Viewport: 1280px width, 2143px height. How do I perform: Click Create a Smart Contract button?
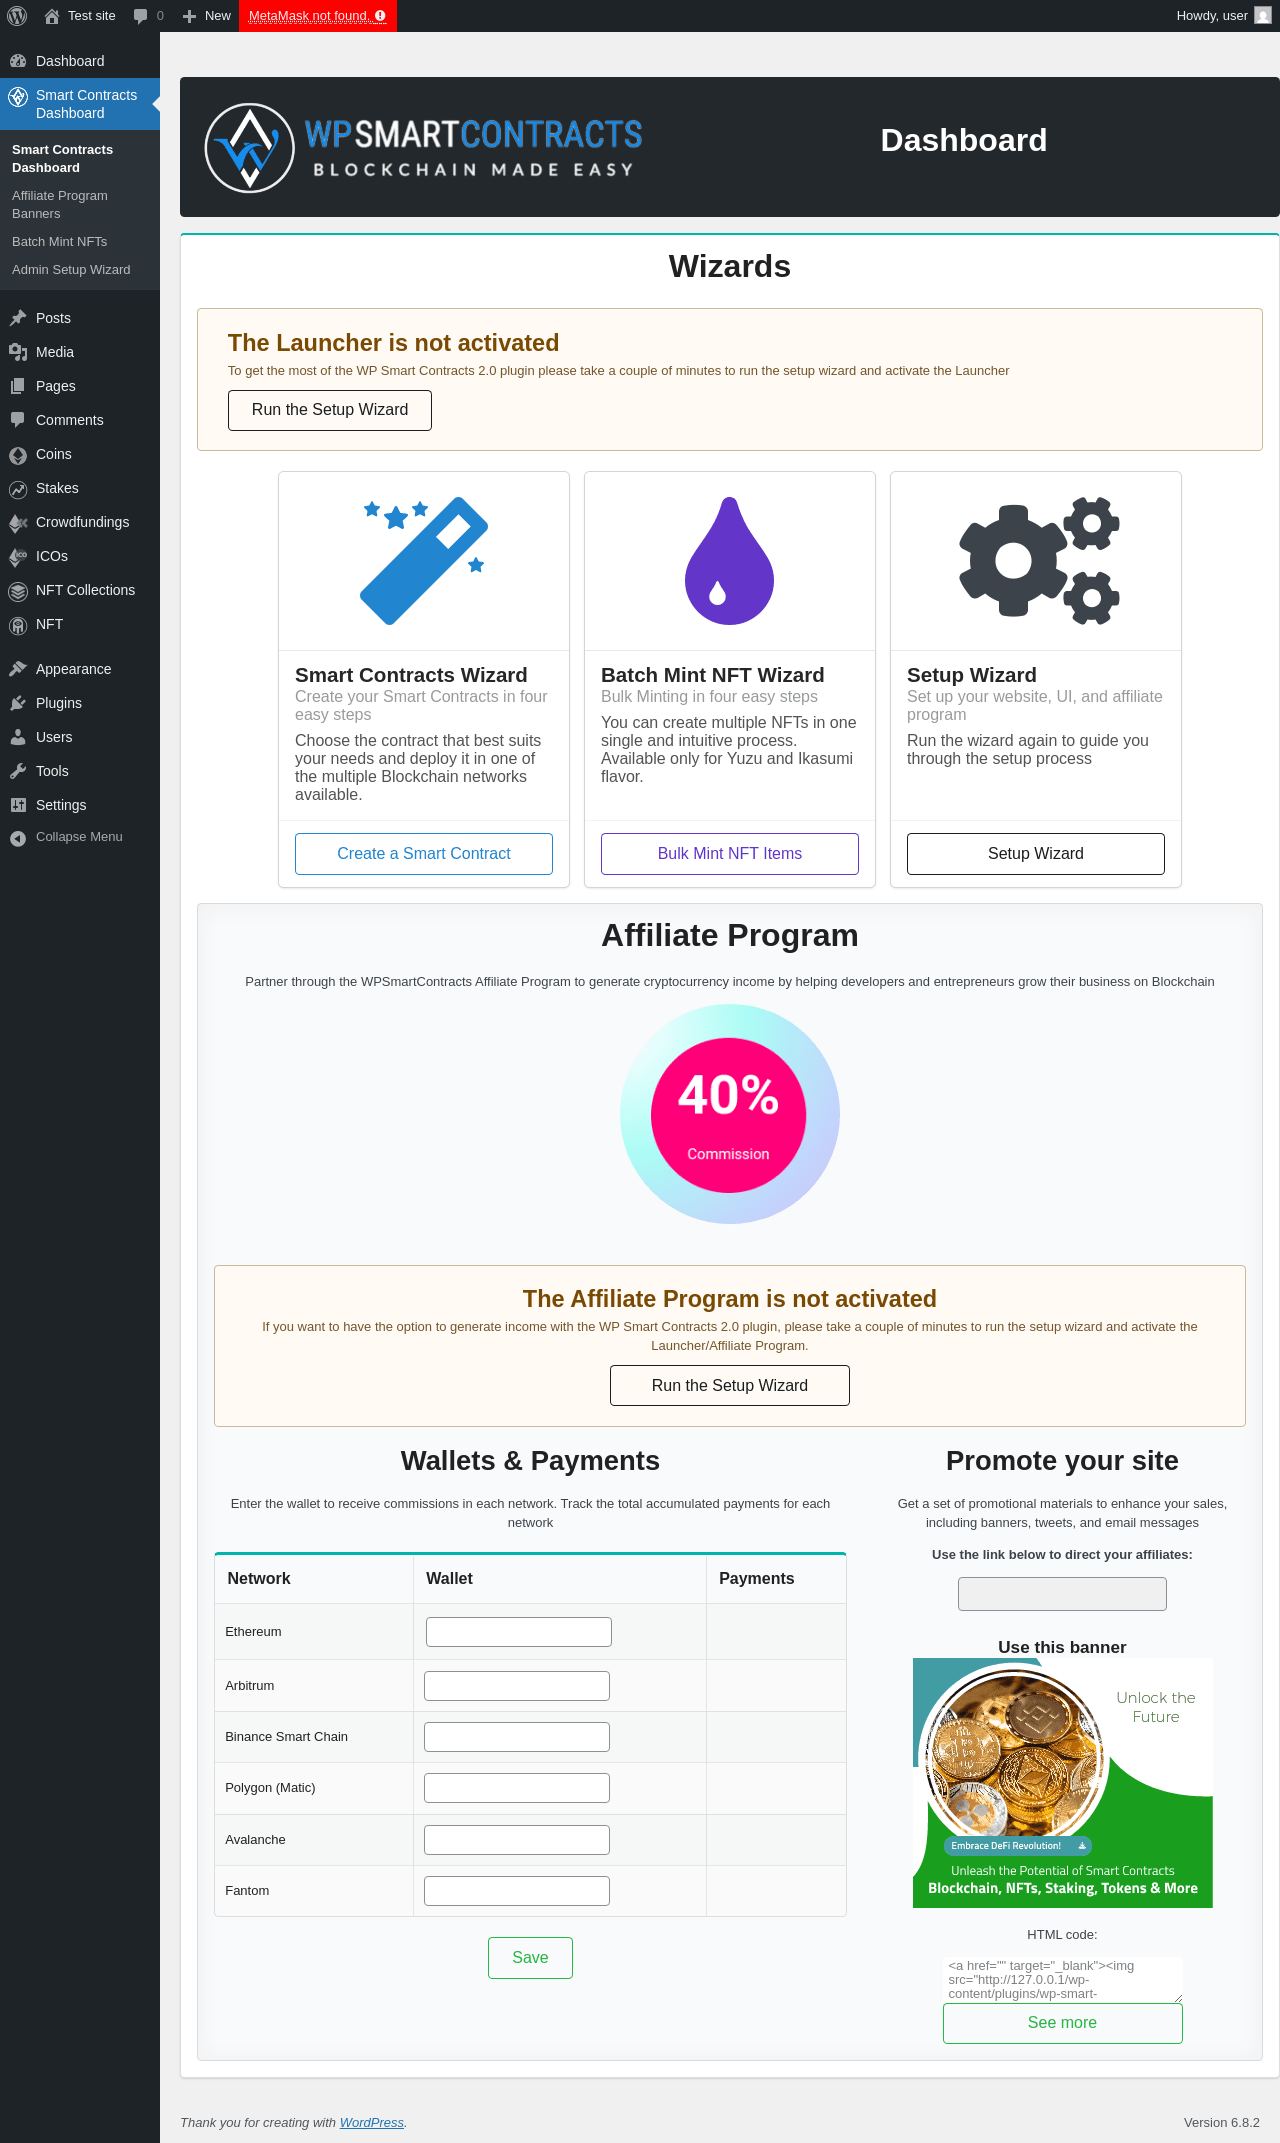click(x=424, y=854)
